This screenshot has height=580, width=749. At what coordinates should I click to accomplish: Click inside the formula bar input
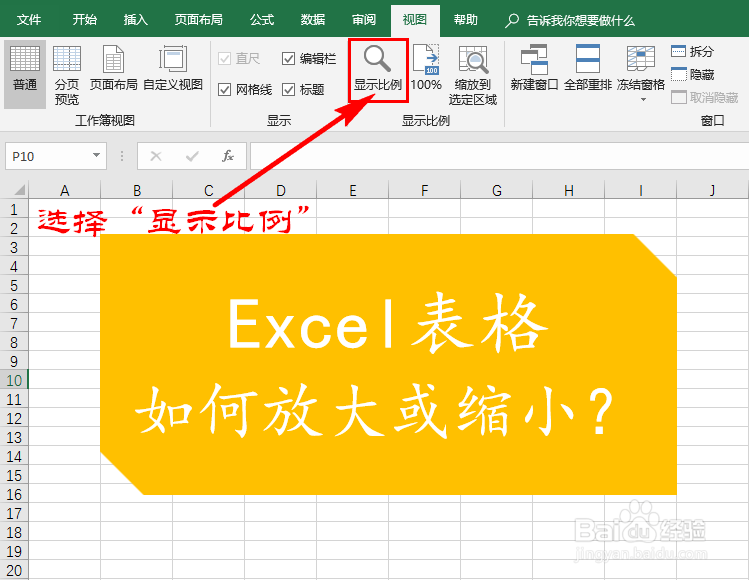pyautogui.click(x=499, y=156)
